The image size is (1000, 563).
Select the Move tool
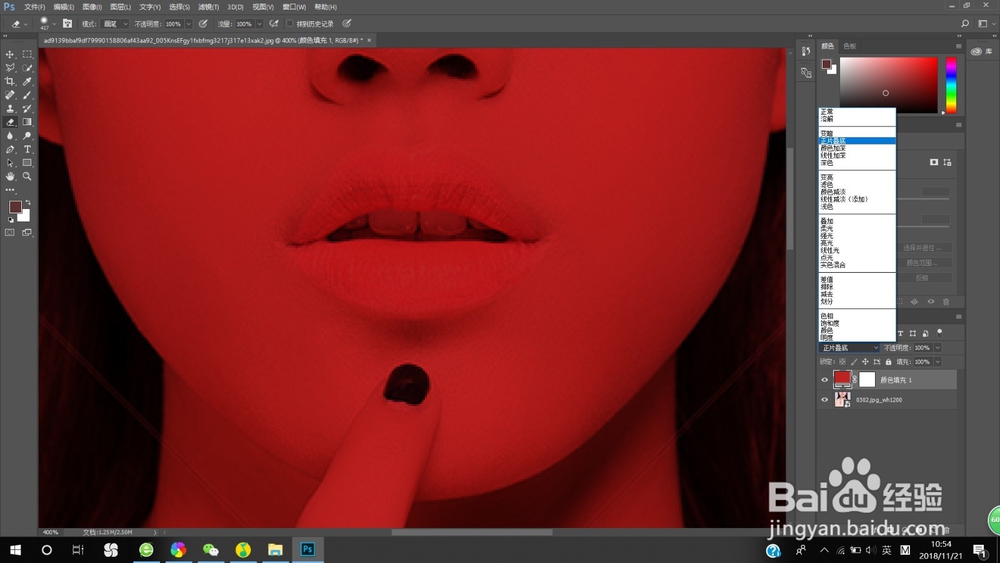(x=10, y=55)
